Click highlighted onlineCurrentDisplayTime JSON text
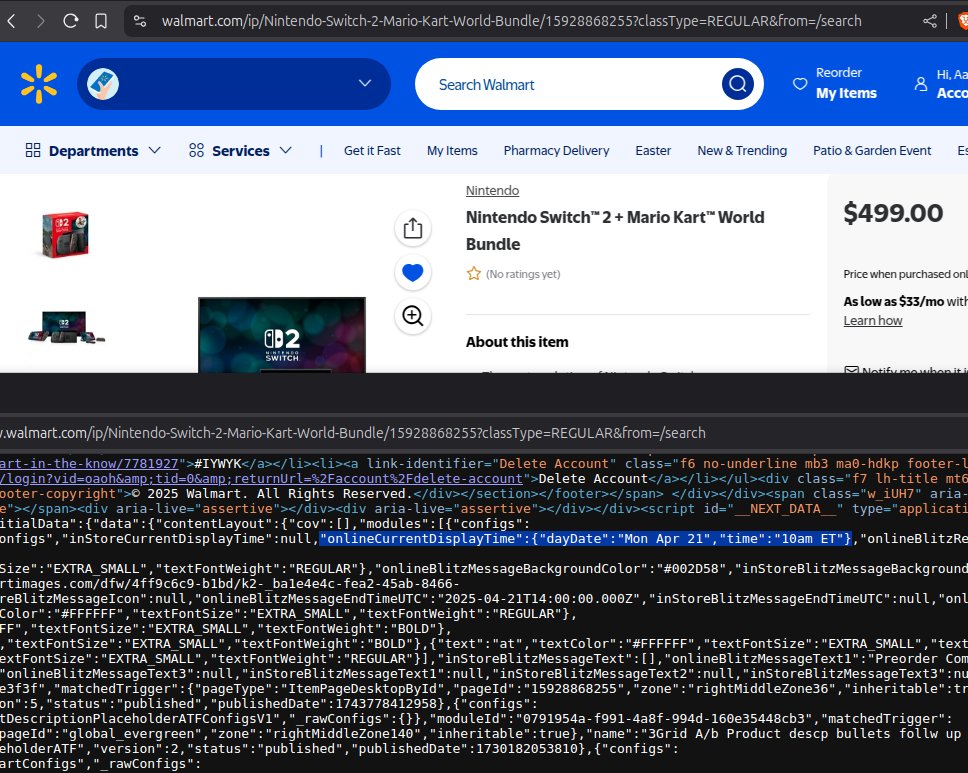Screen dimensions: 968x773 [x=585, y=538]
